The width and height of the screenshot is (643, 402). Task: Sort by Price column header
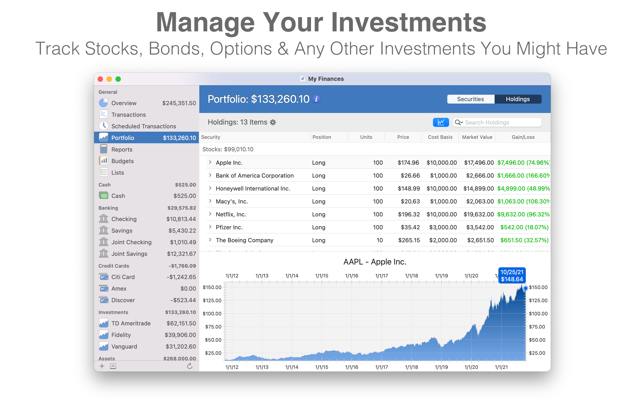[x=403, y=137]
